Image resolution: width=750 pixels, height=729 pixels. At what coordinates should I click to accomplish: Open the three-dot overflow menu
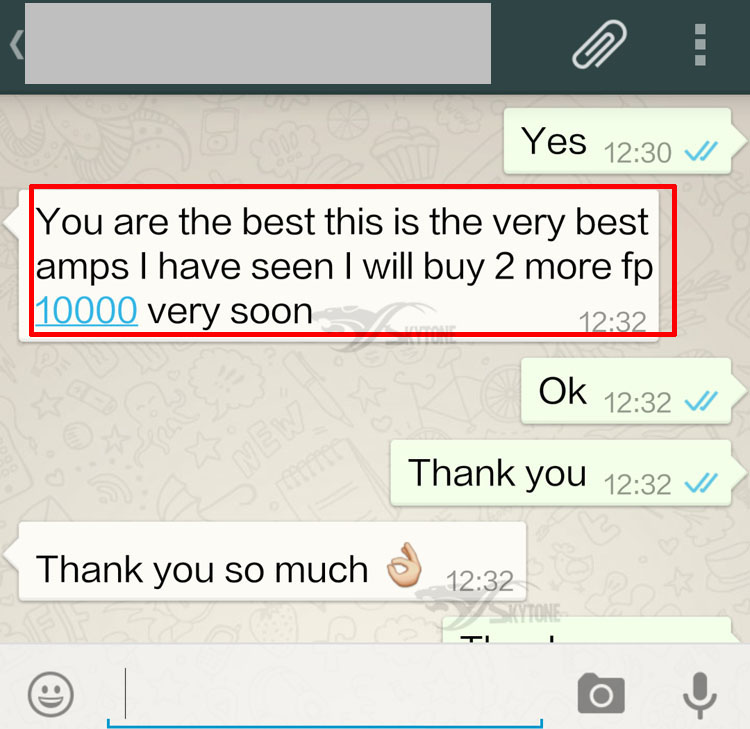click(700, 44)
